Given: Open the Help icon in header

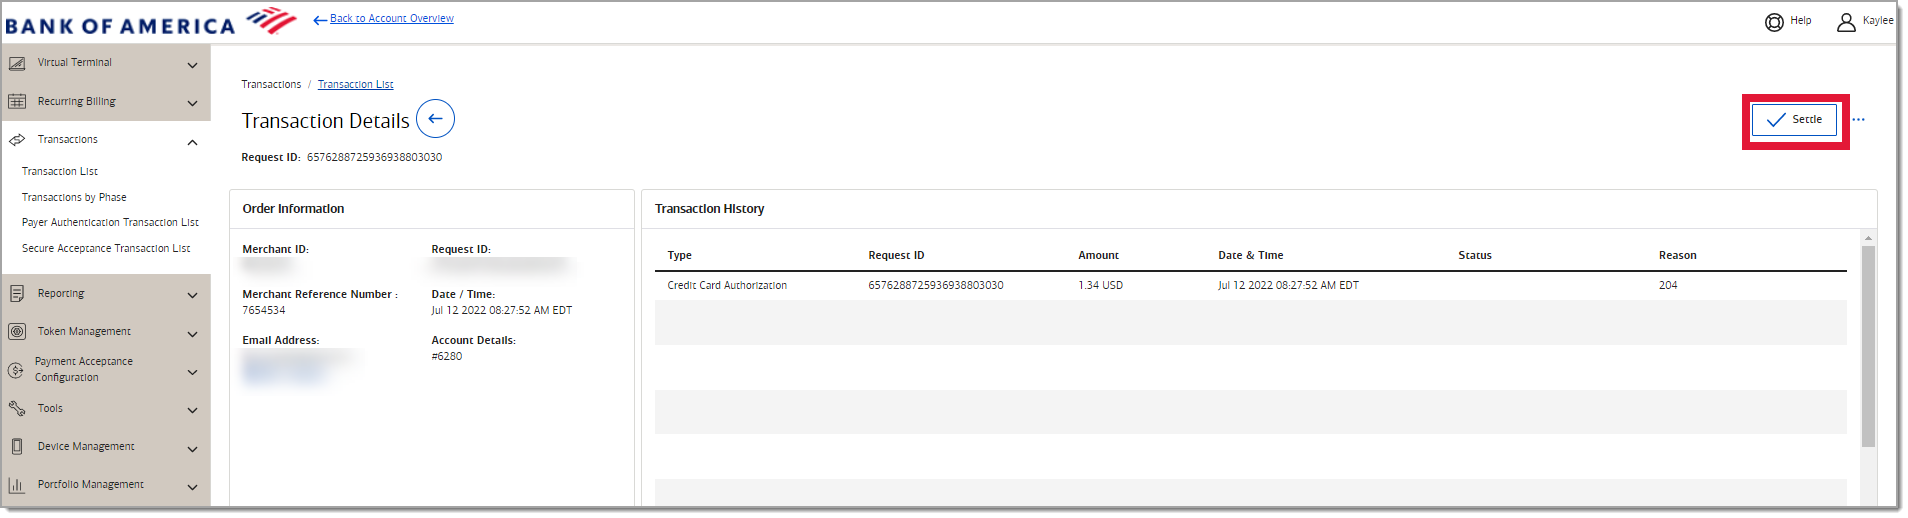Looking at the screenshot, I should point(1774,21).
